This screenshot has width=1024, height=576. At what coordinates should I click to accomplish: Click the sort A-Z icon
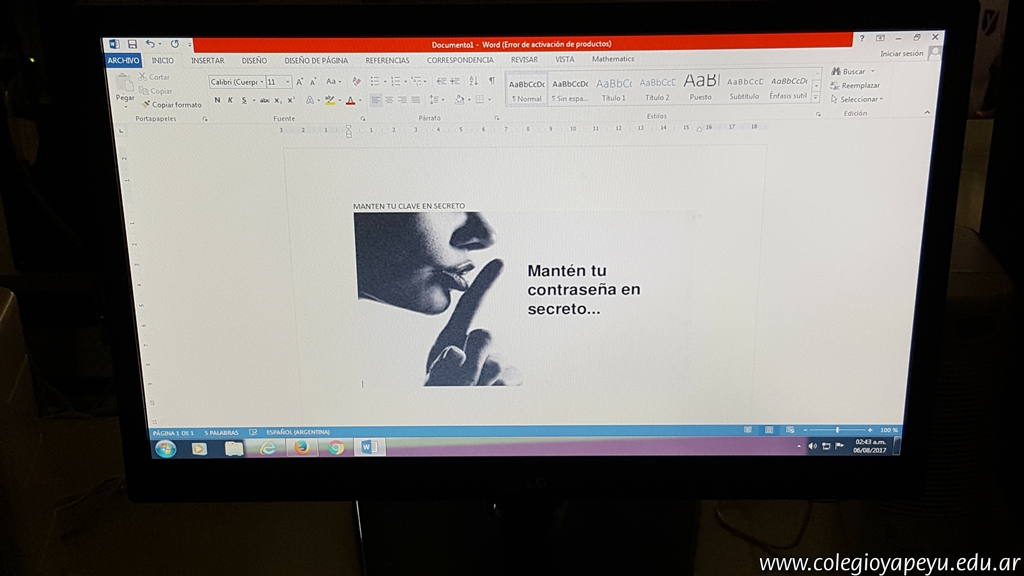[474, 81]
